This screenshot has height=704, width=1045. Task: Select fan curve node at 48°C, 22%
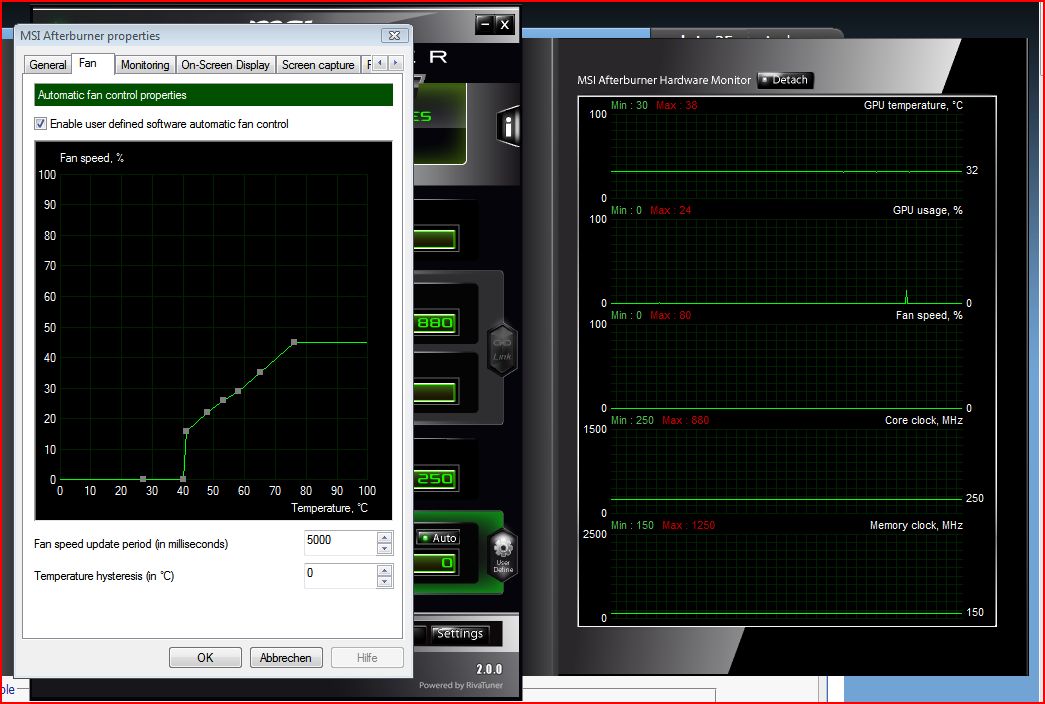click(x=207, y=412)
